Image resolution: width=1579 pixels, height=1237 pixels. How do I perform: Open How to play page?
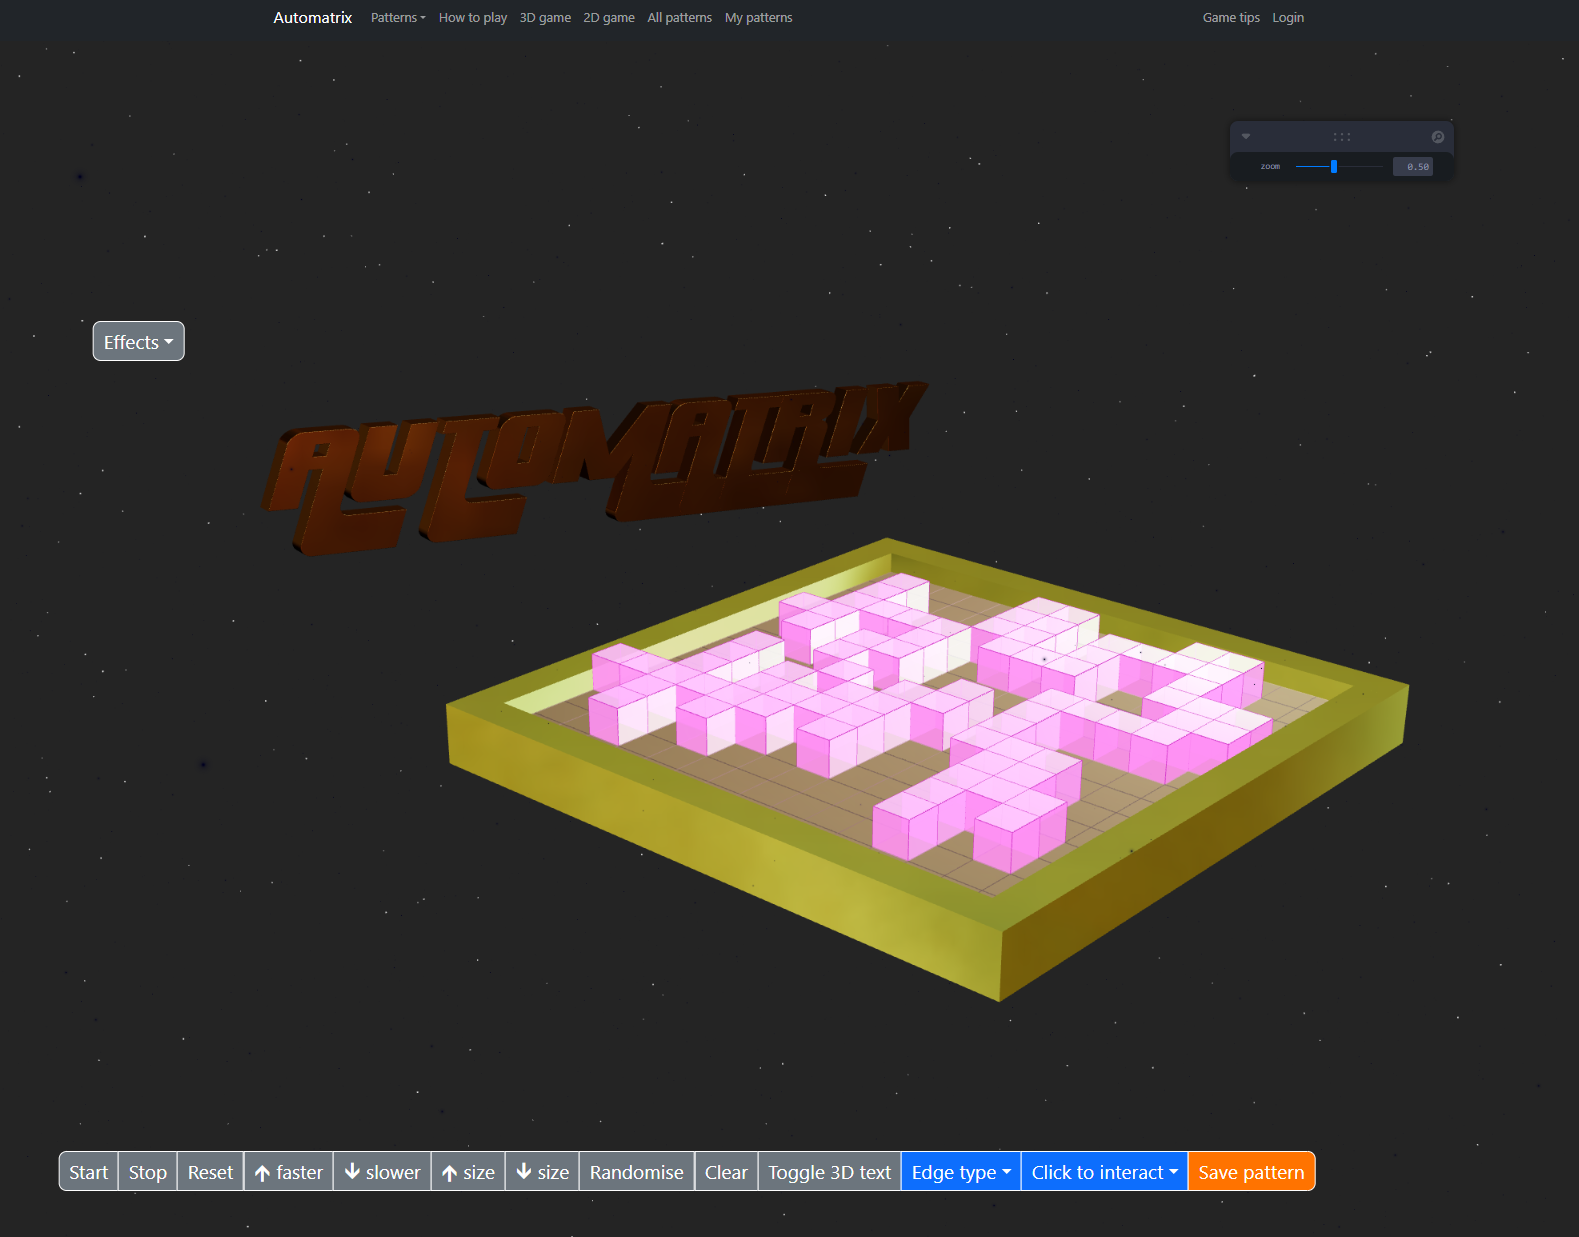click(x=473, y=18)
